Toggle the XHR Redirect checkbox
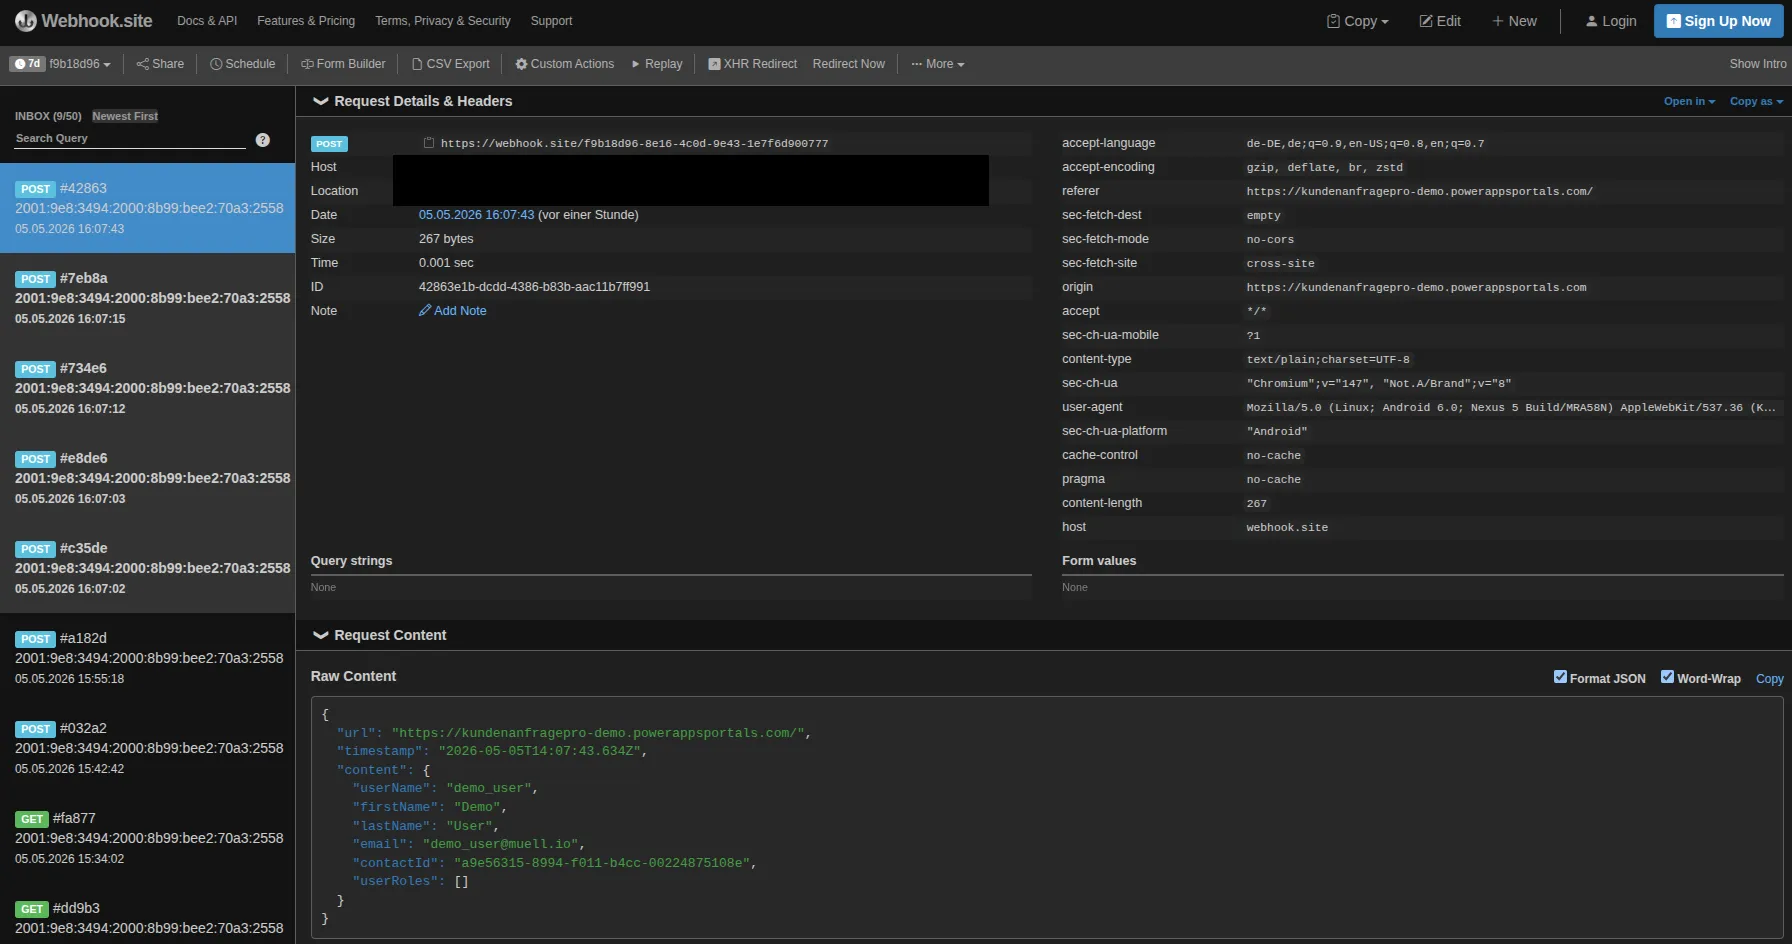This screenshot has height=944, width=1792. click(x=714, y=64)
